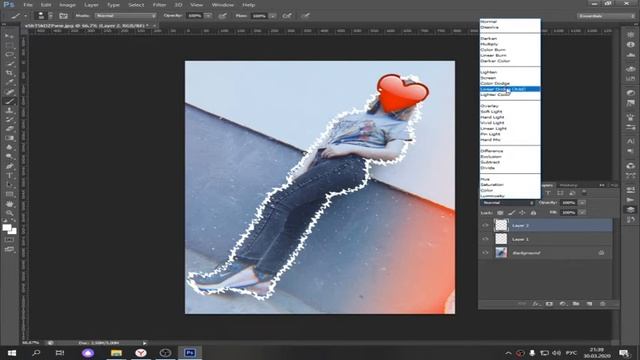640x360 pixels.
Task: Toggle lock all padlock icon
Action: (x=533, y=213)
